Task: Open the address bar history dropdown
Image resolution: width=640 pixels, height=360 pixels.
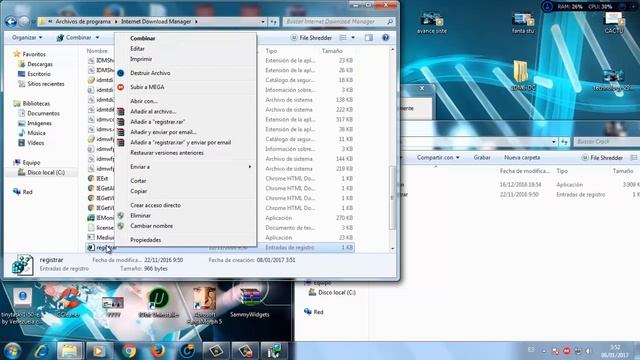Action: [262, 22]
